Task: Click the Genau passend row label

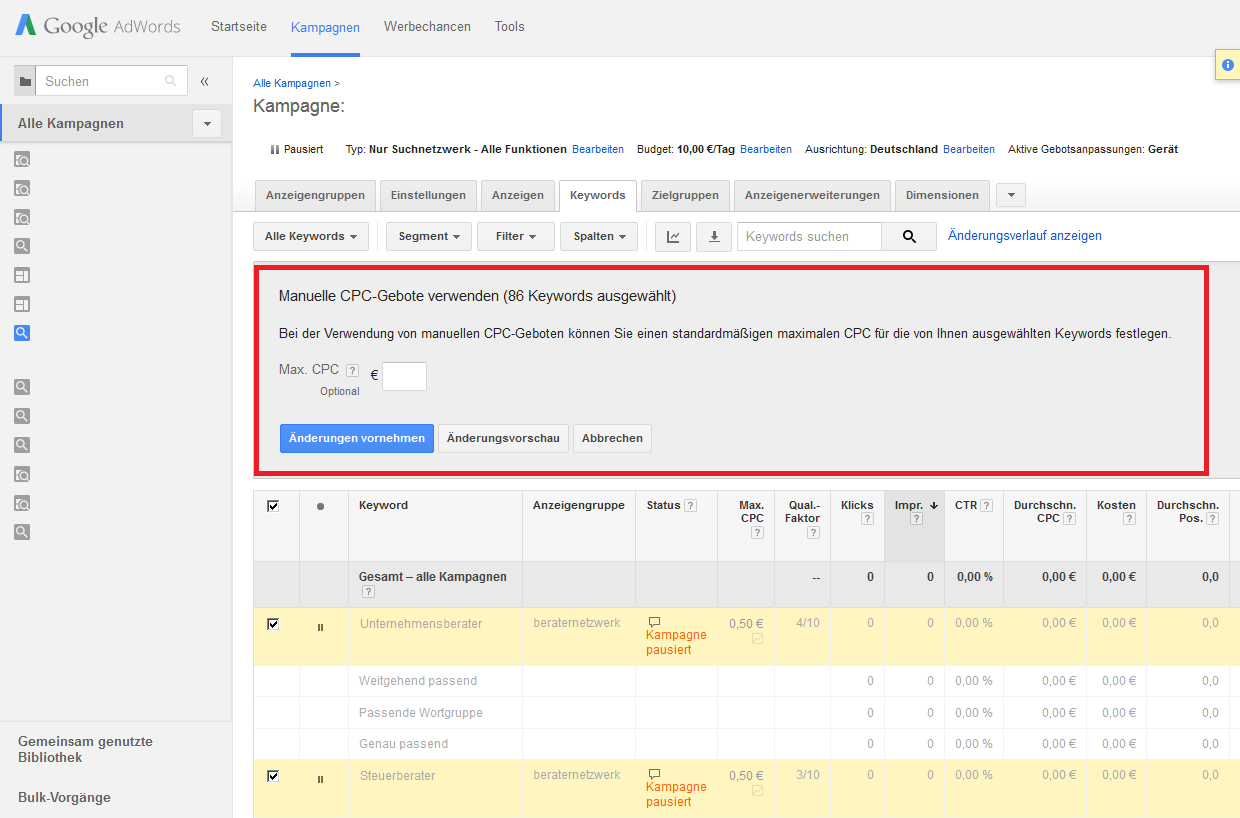Action: pyautogui.click(x=403, y=744)
